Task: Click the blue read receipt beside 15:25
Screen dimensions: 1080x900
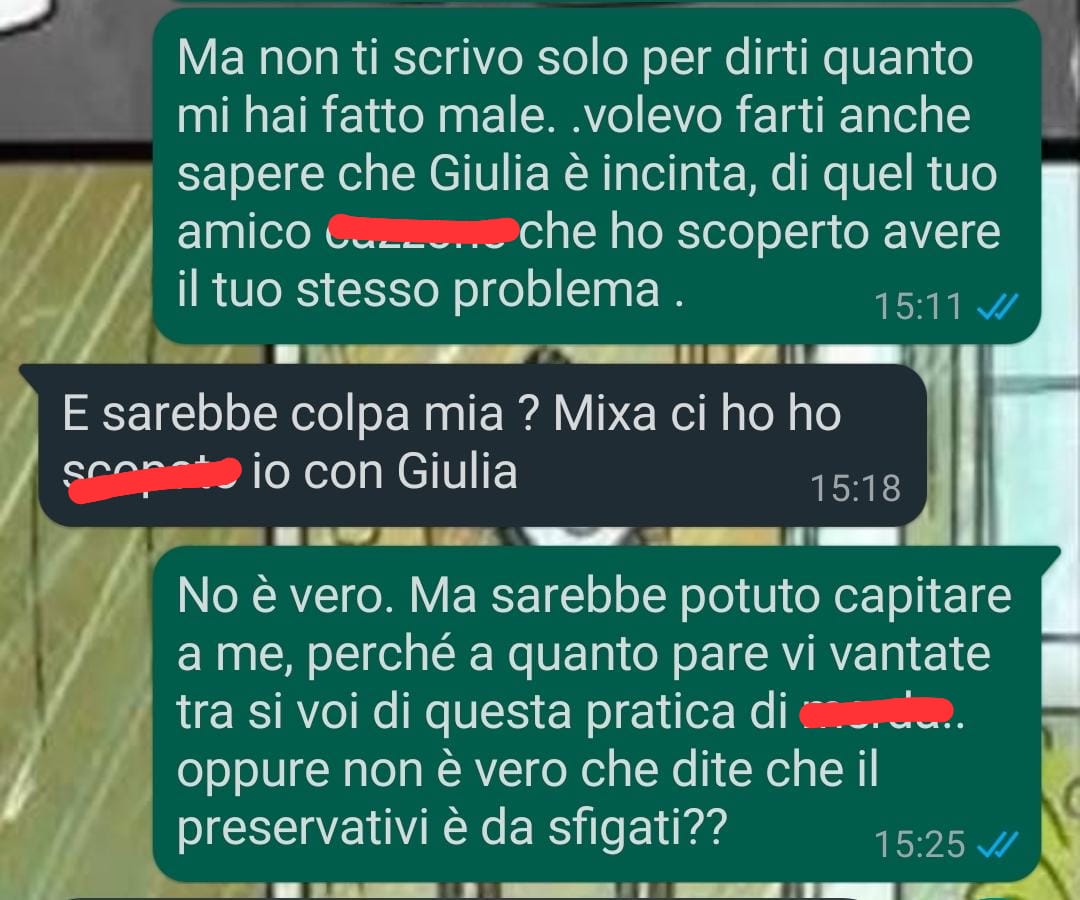Action: 997,845
